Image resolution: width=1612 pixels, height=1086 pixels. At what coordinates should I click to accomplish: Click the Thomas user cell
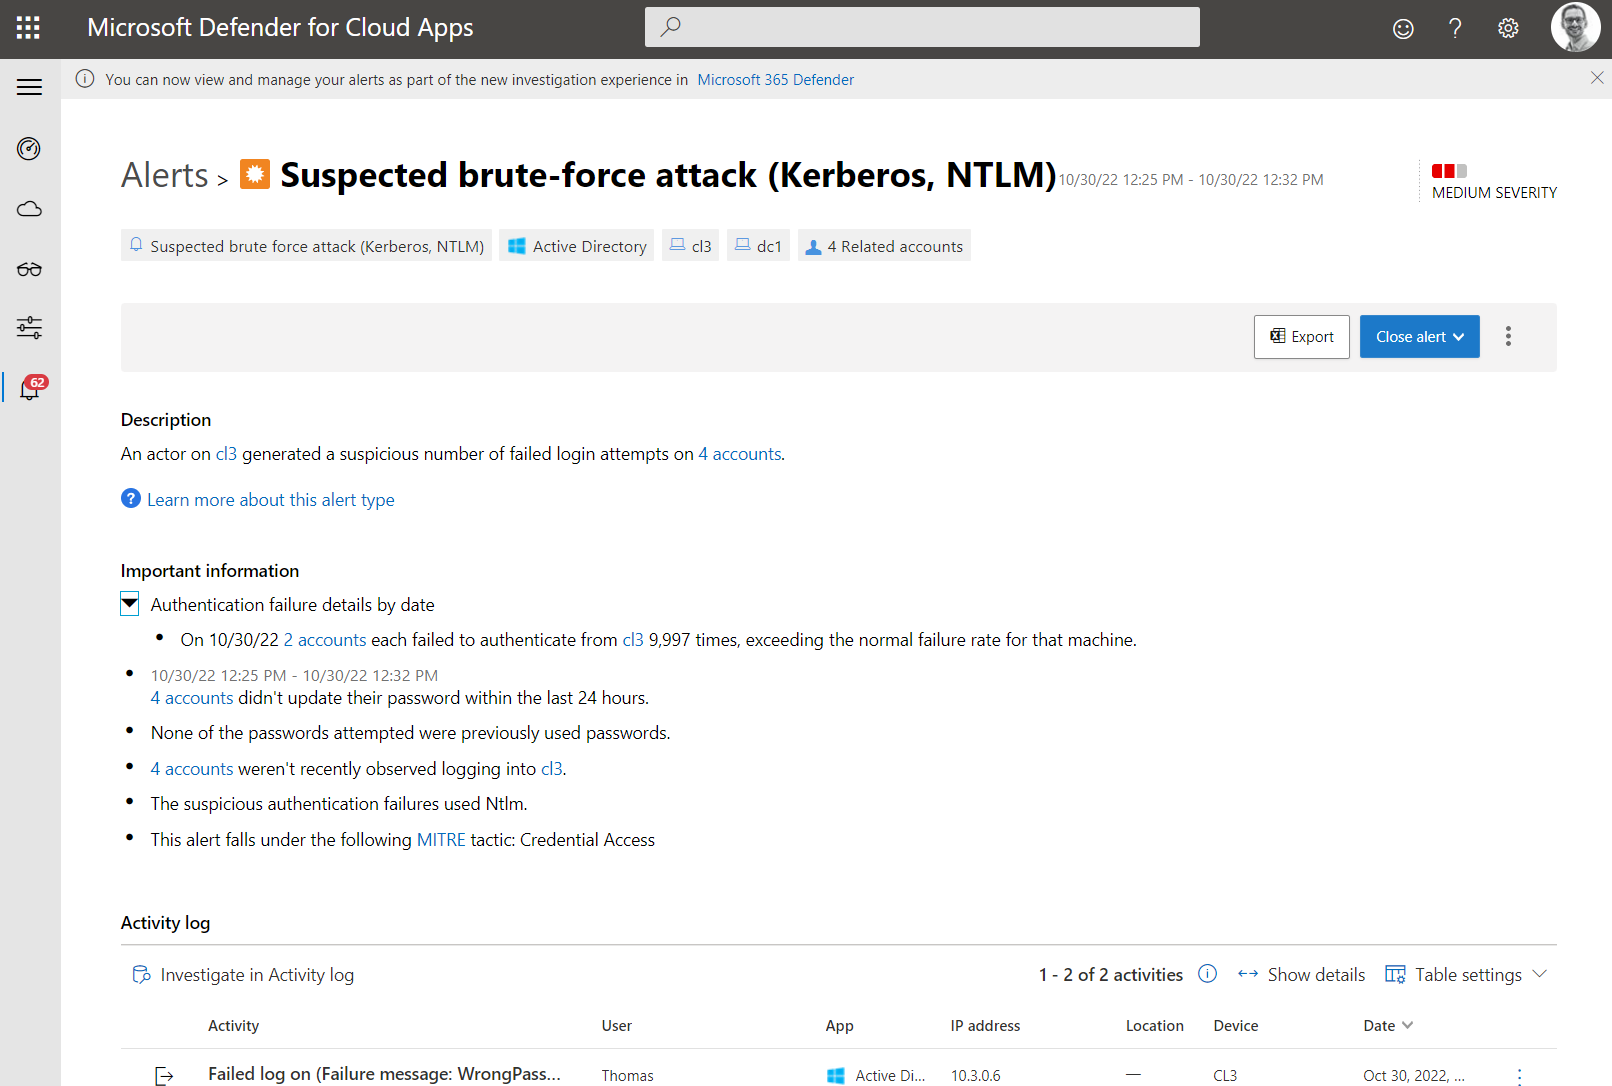tap(628, 1076)
